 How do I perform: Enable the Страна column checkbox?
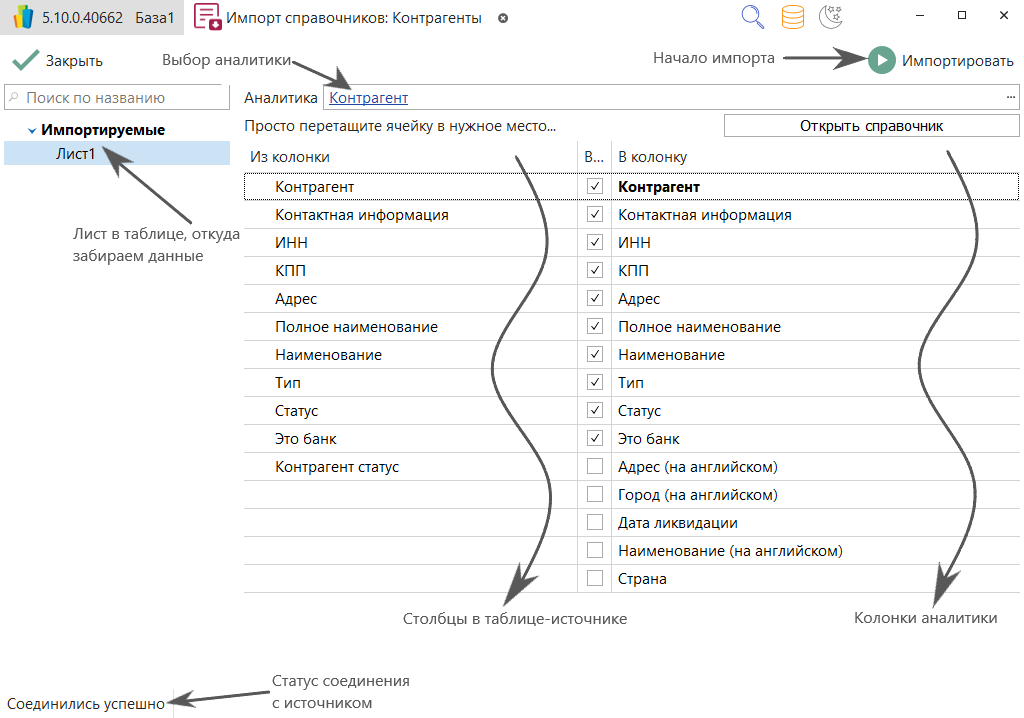(x=595, y=579)
